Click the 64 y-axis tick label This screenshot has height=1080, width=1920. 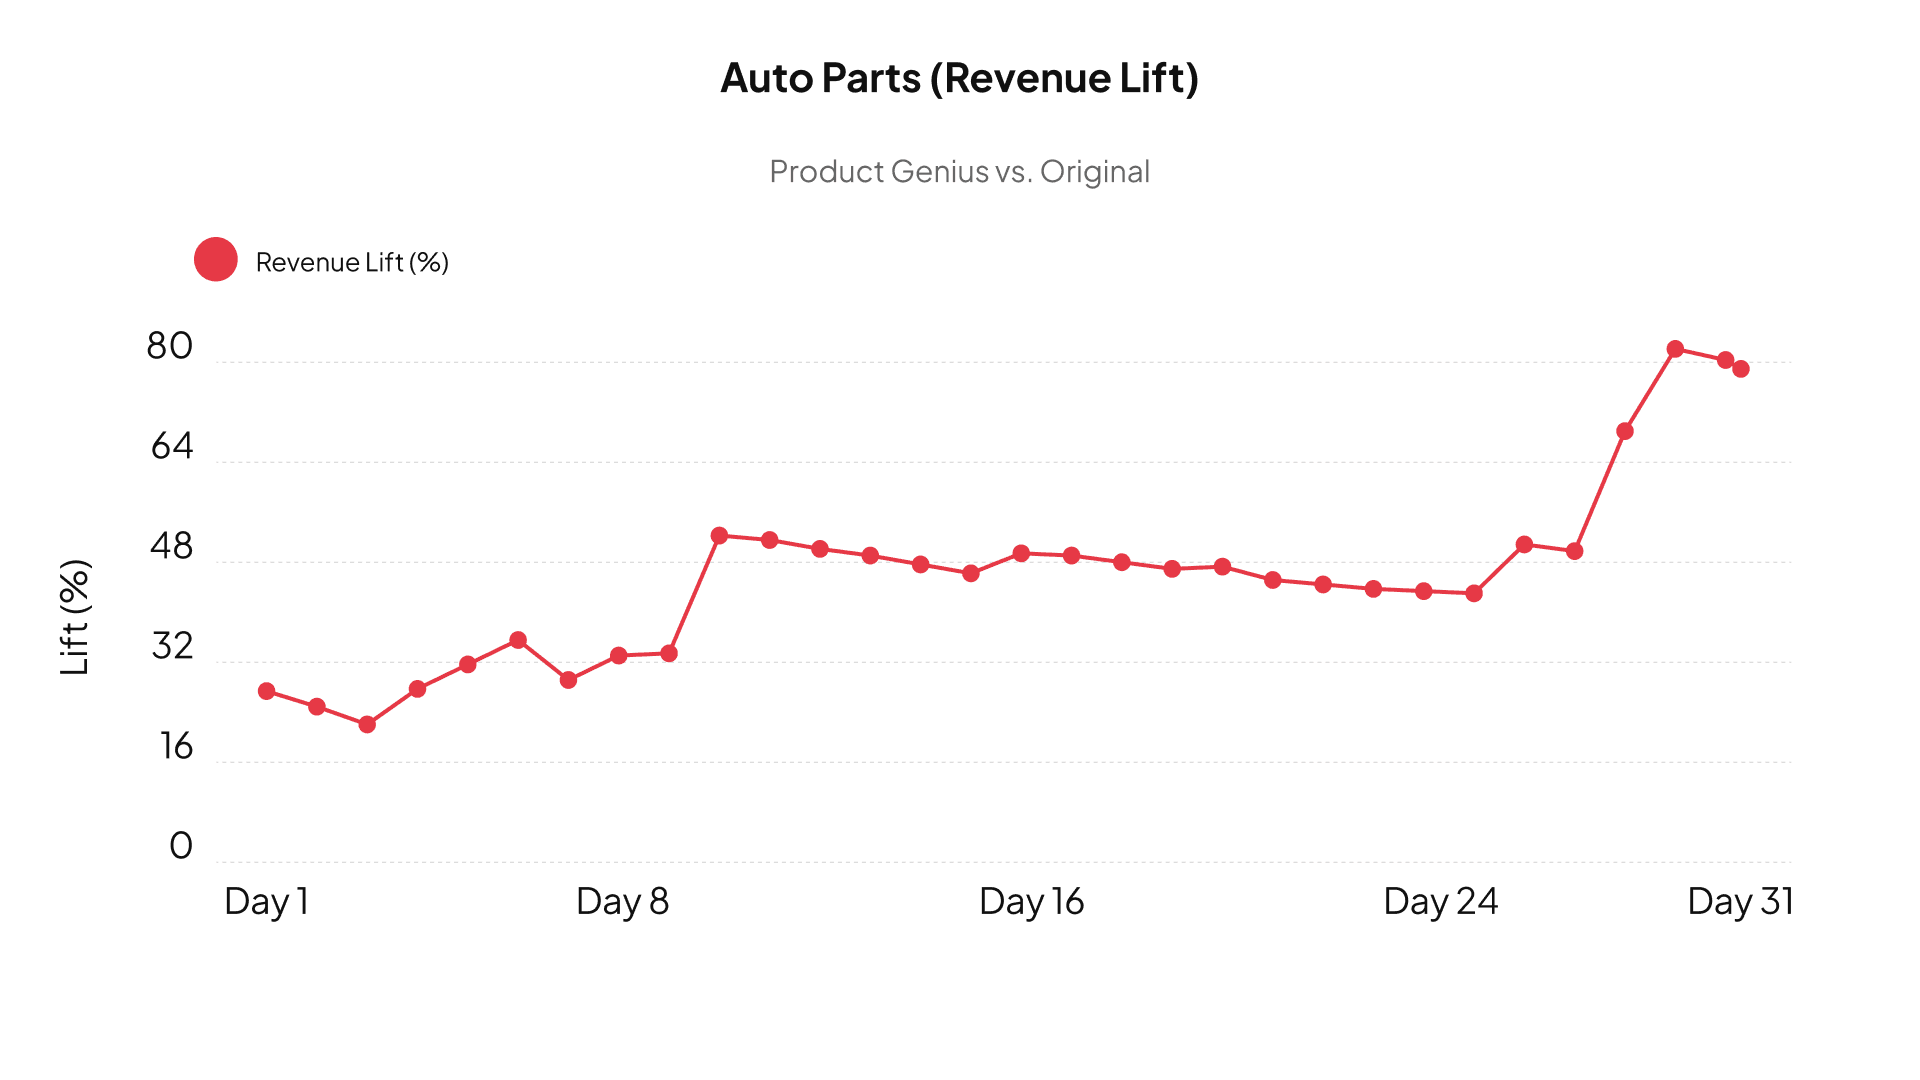pyautogui.click(x=171, y=446)
